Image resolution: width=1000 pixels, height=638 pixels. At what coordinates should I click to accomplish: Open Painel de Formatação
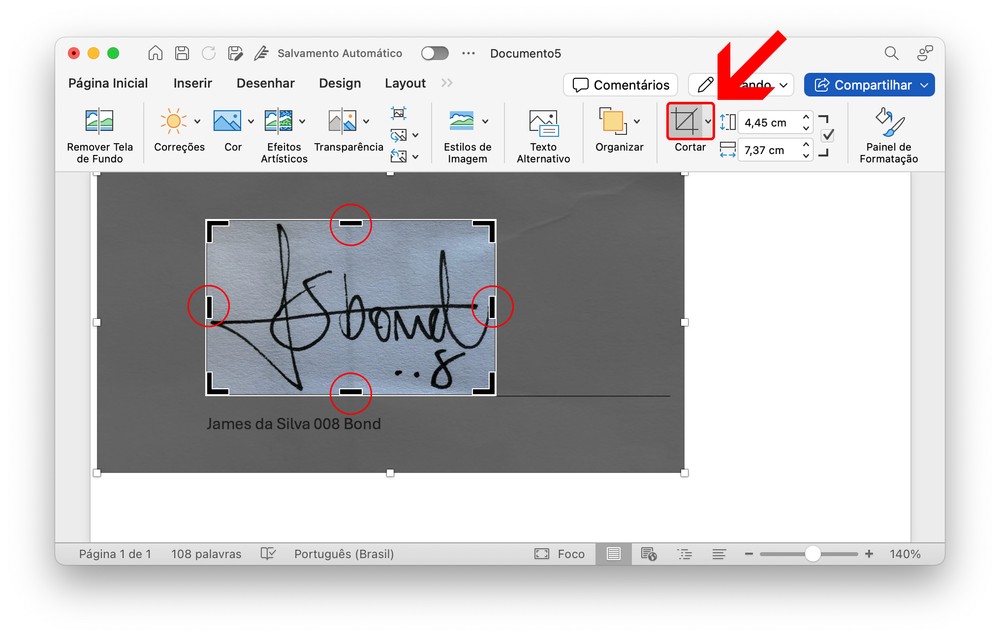(x=888, y=123)
